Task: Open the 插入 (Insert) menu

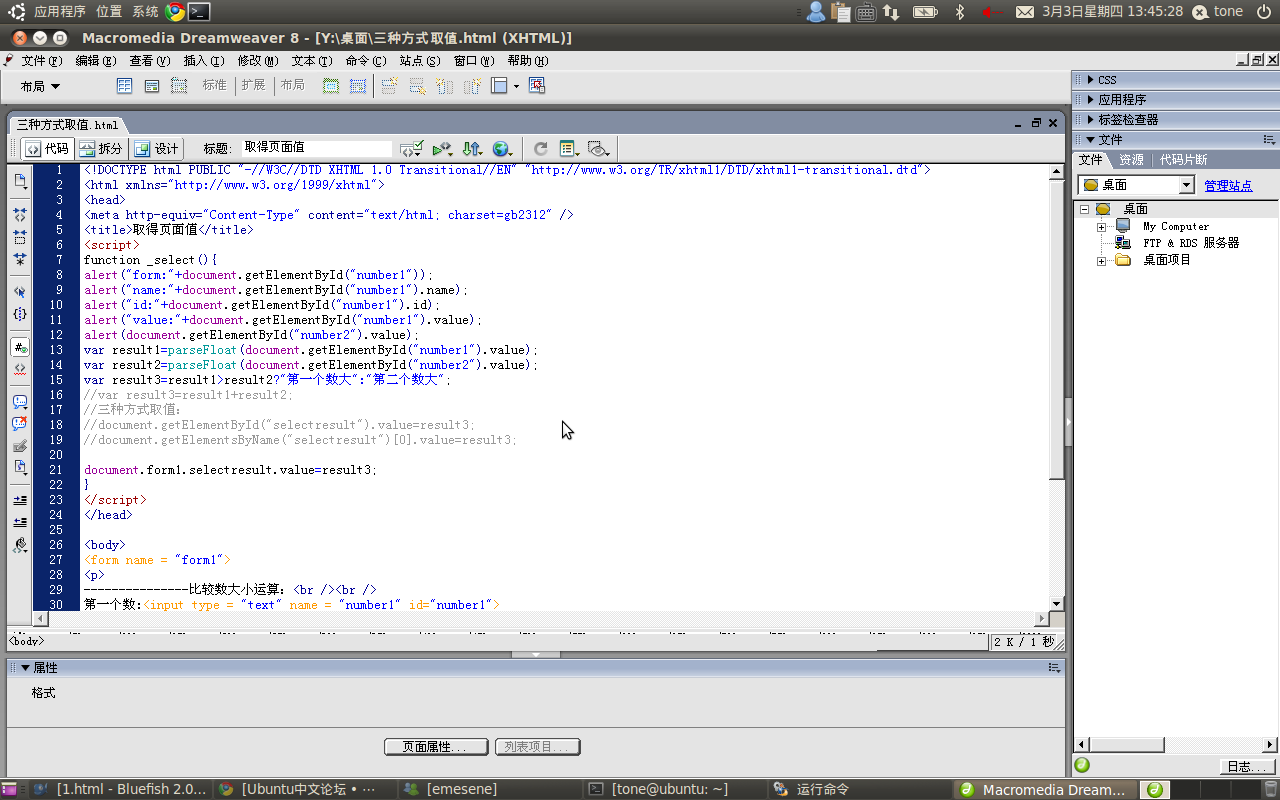Action: point(203,61)
